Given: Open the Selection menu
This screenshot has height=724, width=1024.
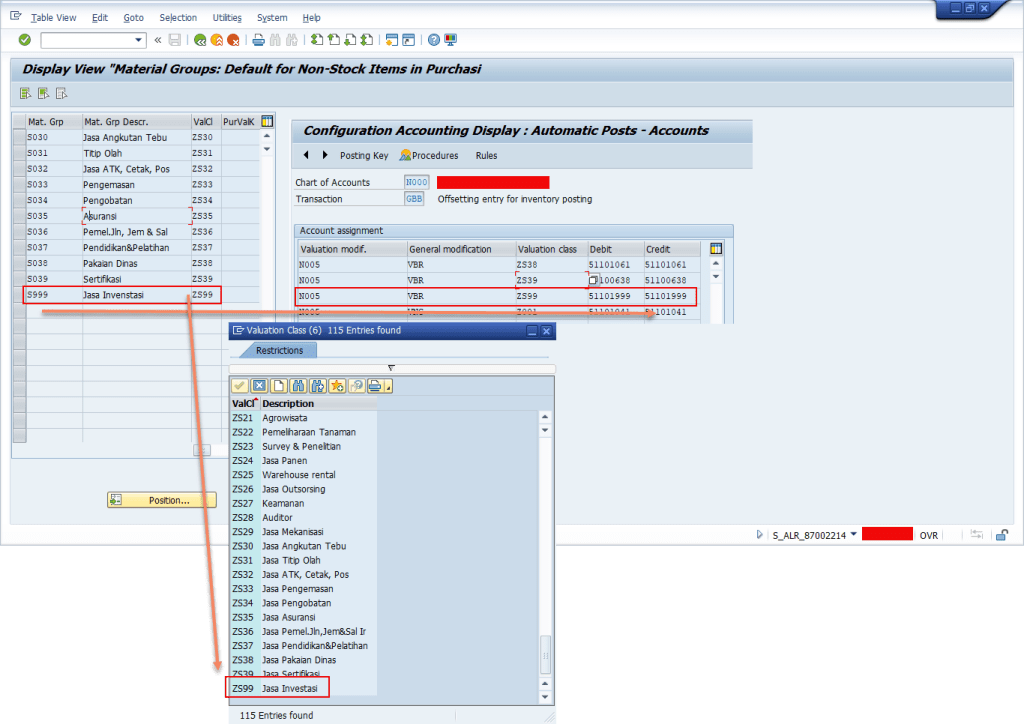Looking at the screenshot, I should click(178, 17).
